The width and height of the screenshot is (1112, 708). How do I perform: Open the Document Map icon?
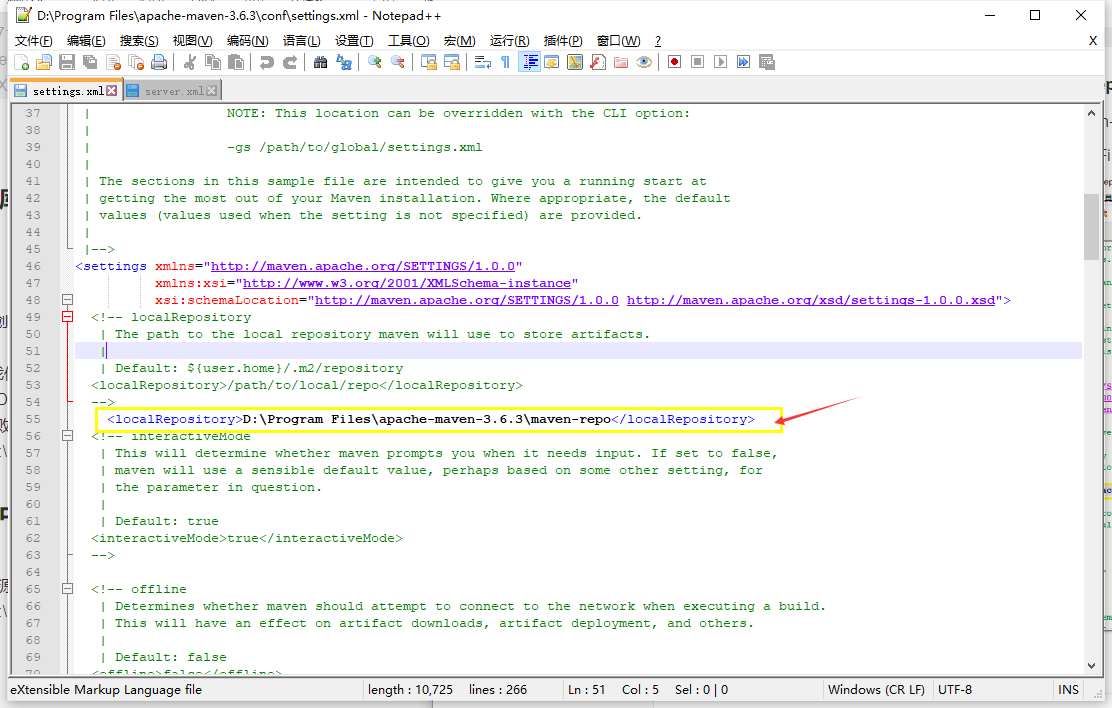pyautogui.click(x=575, y=62)
